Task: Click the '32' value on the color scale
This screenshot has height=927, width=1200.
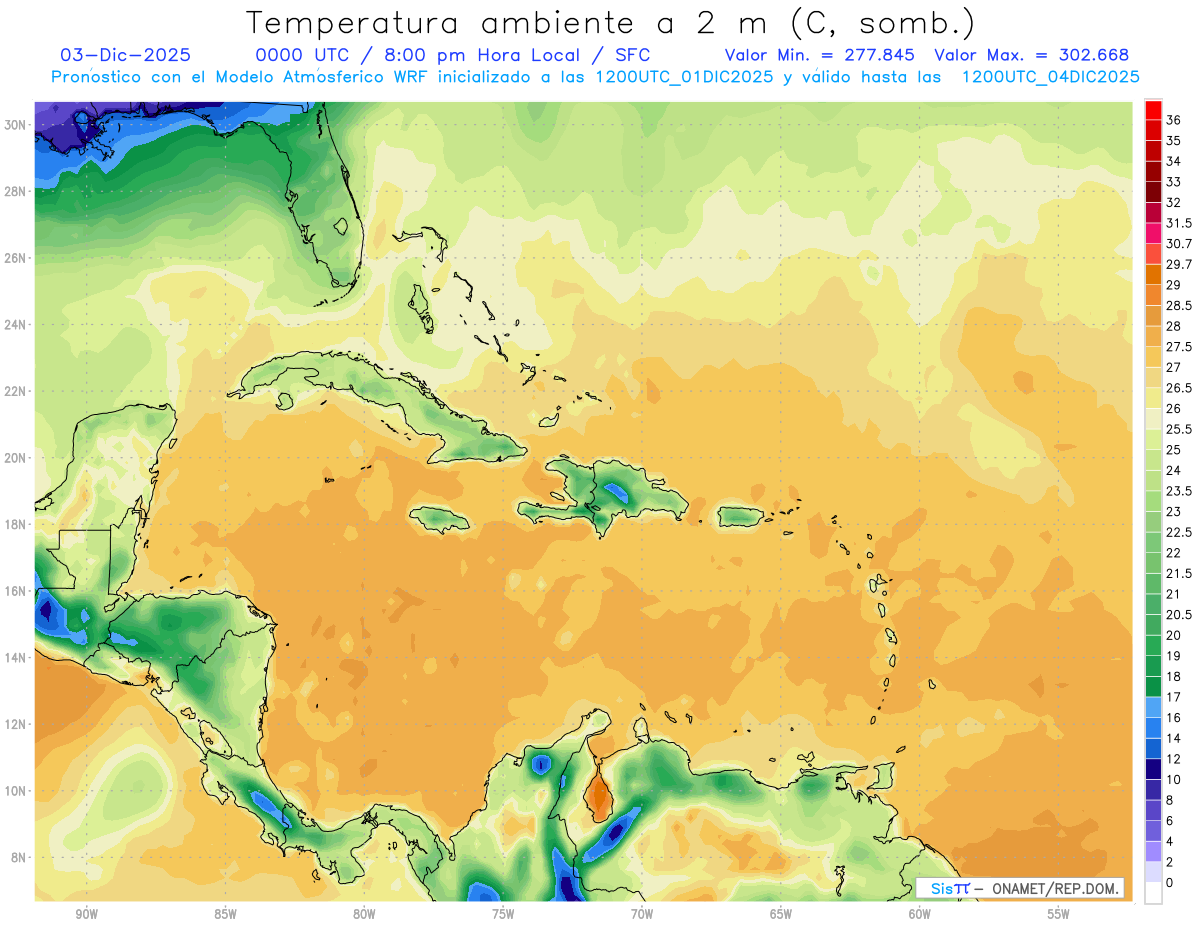Action: pos(1174,202)
